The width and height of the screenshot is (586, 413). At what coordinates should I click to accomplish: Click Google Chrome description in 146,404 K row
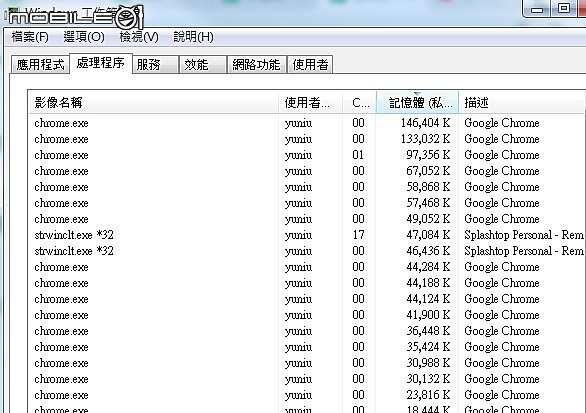pyautogui.click(x=502, y=123)
